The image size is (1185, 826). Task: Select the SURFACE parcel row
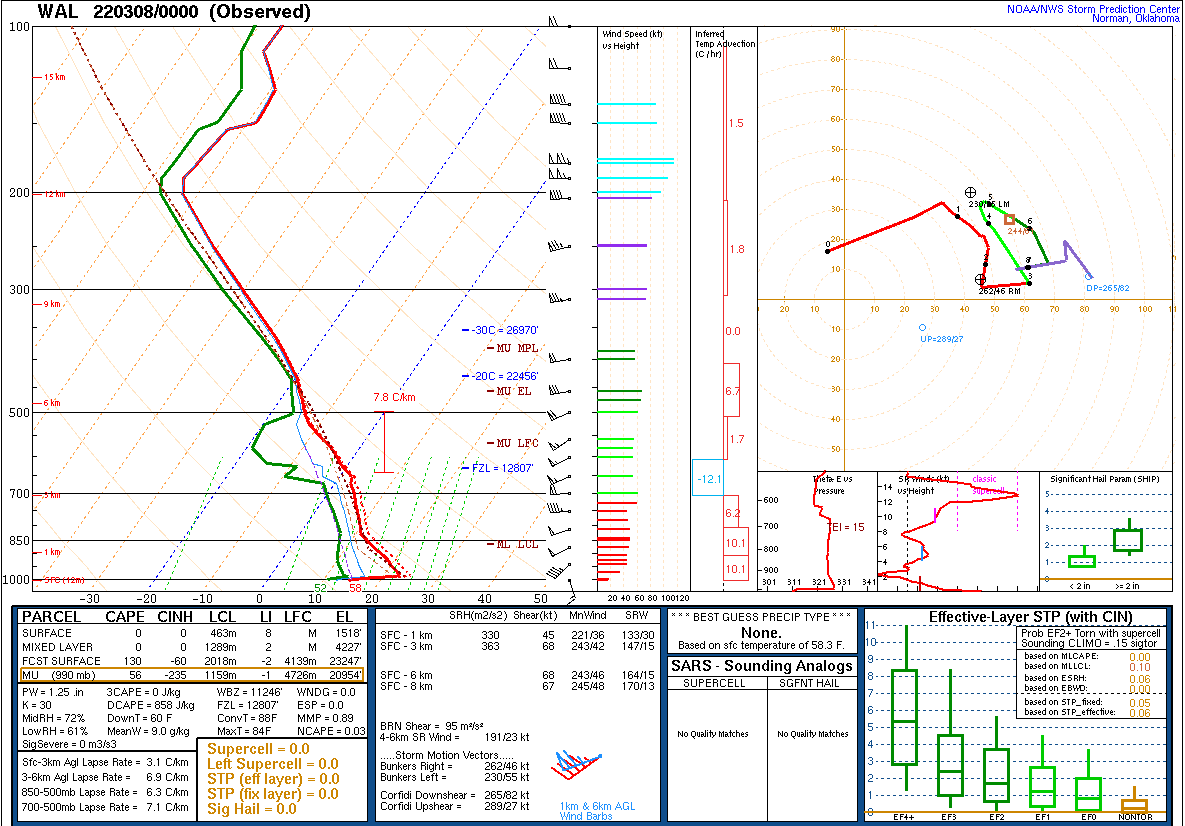coord(192,633)
